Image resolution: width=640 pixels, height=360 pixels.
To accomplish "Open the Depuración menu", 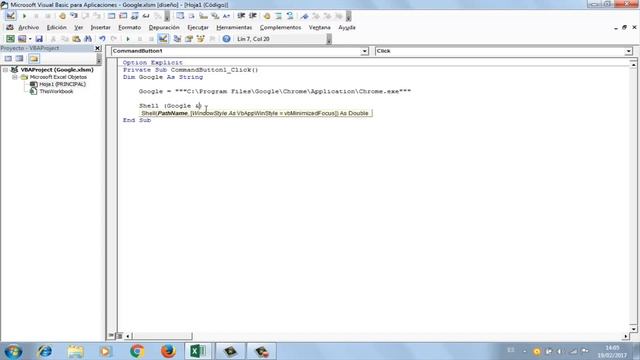I will (x=164, y=27).
